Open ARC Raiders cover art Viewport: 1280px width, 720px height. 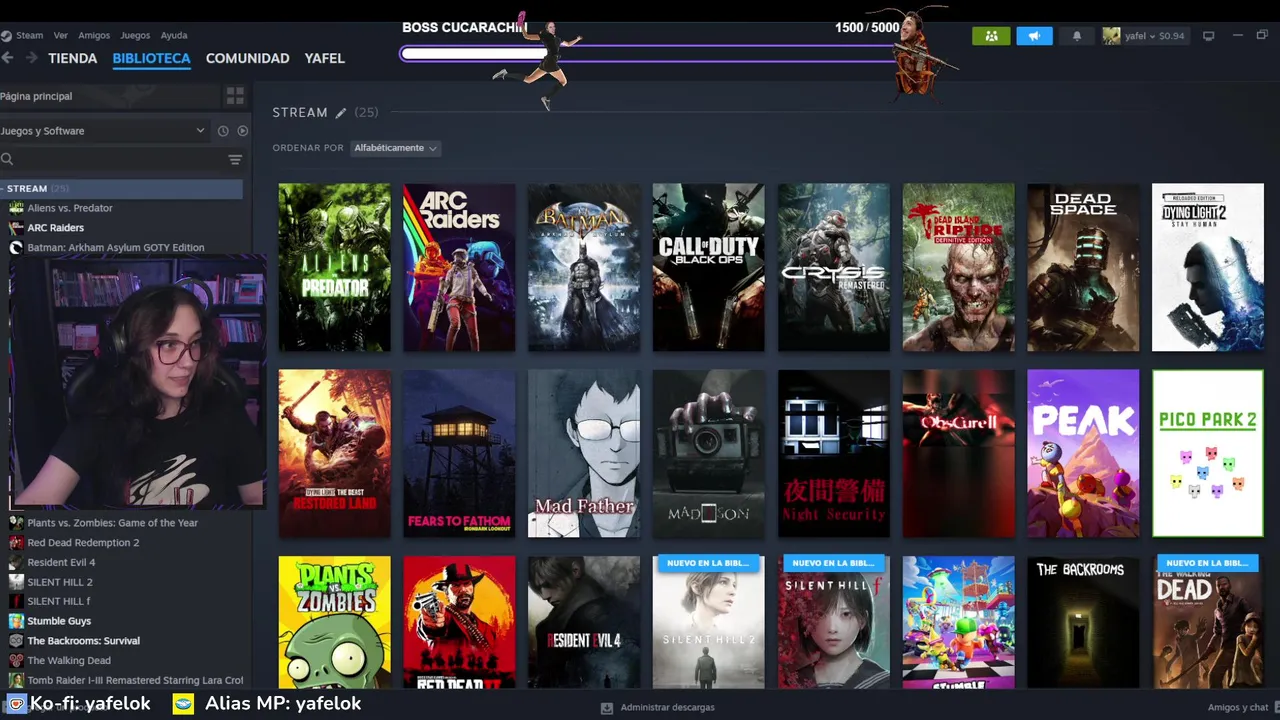pyautogui.click(x=459, y=267)
